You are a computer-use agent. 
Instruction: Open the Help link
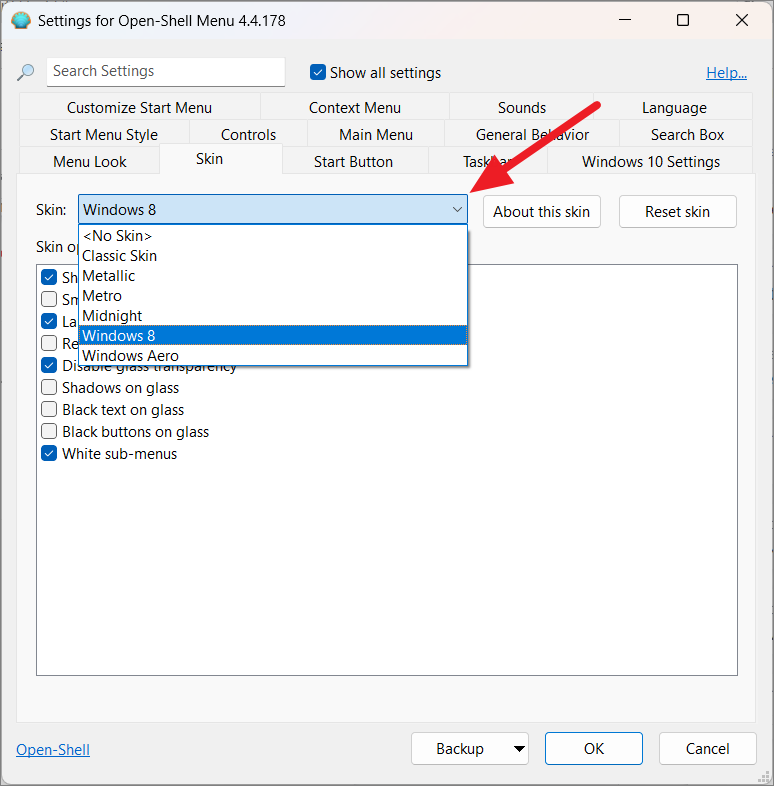[726, 72]
